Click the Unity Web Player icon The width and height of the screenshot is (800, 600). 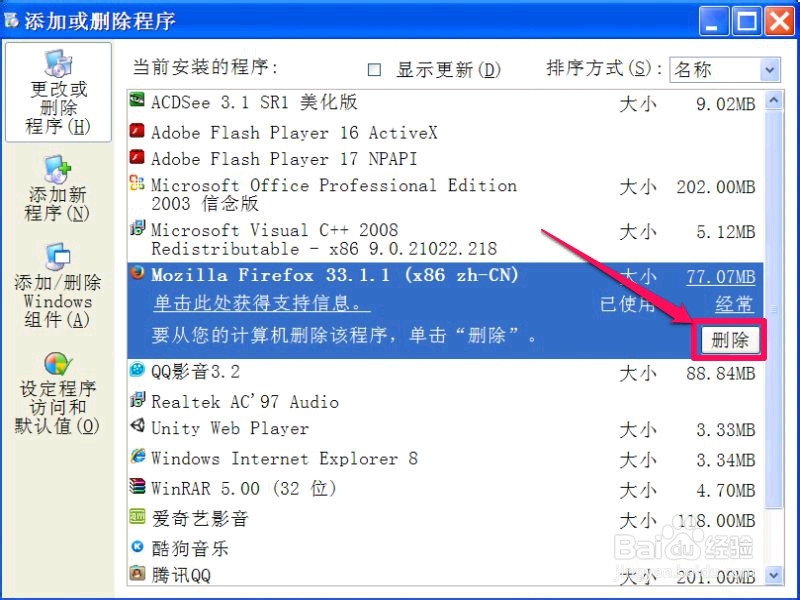tap(137, 425)
